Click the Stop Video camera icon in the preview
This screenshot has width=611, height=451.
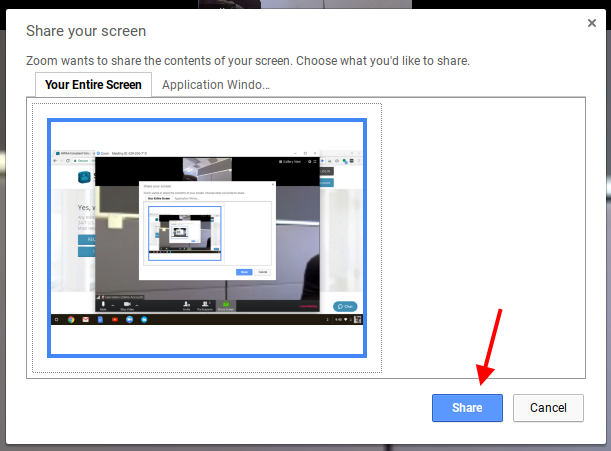pos(127,303)
